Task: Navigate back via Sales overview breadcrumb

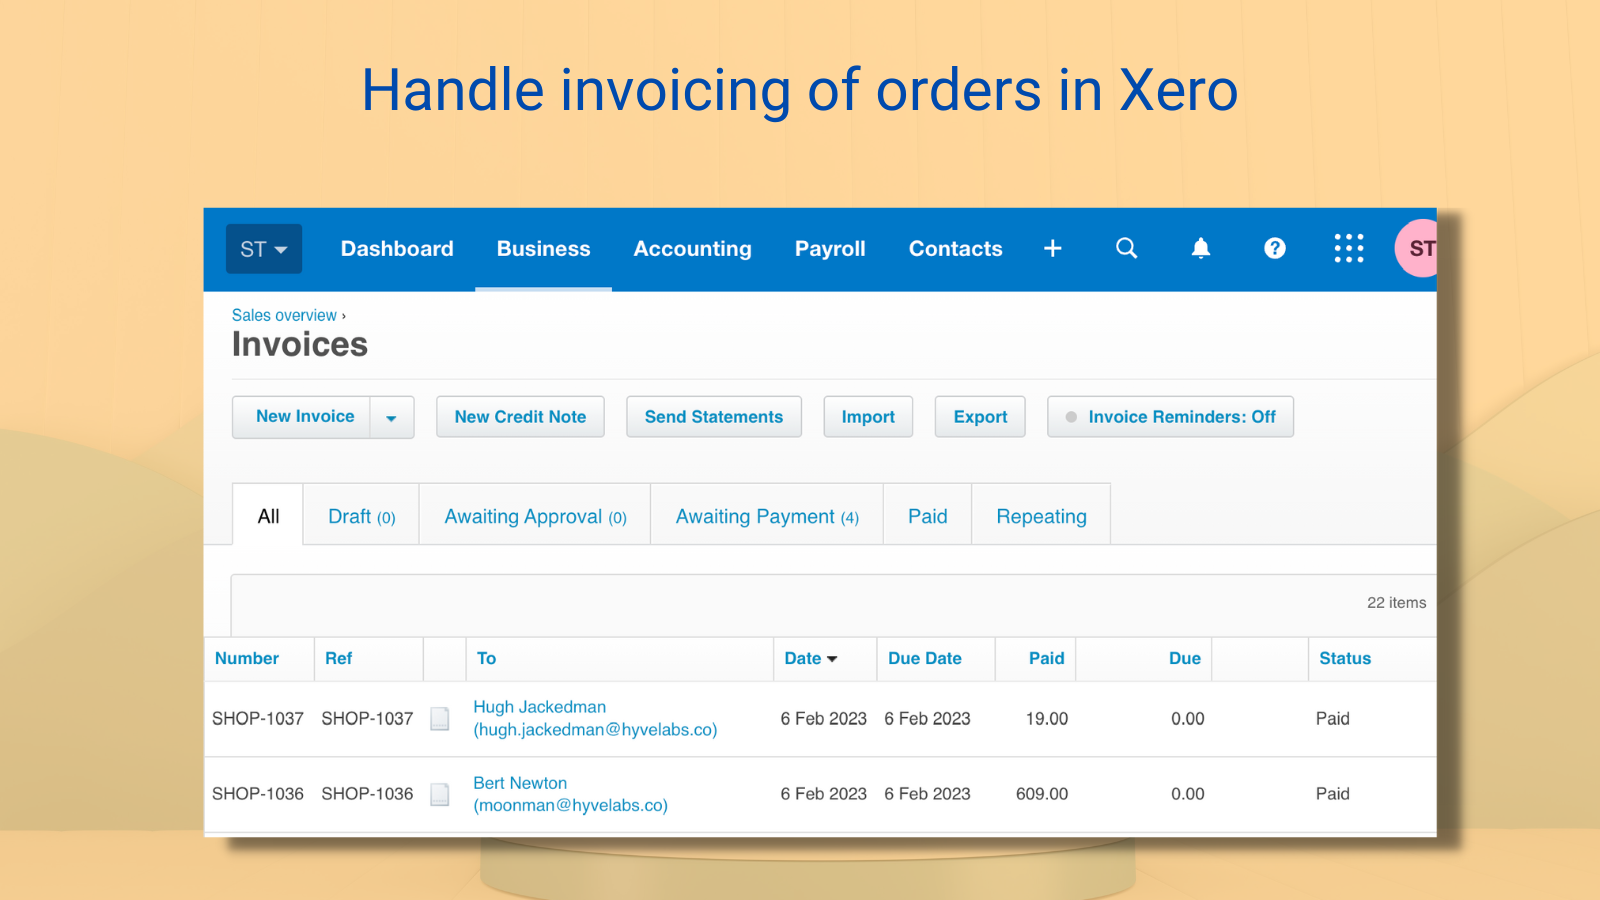Action: [x=283, y=314]
